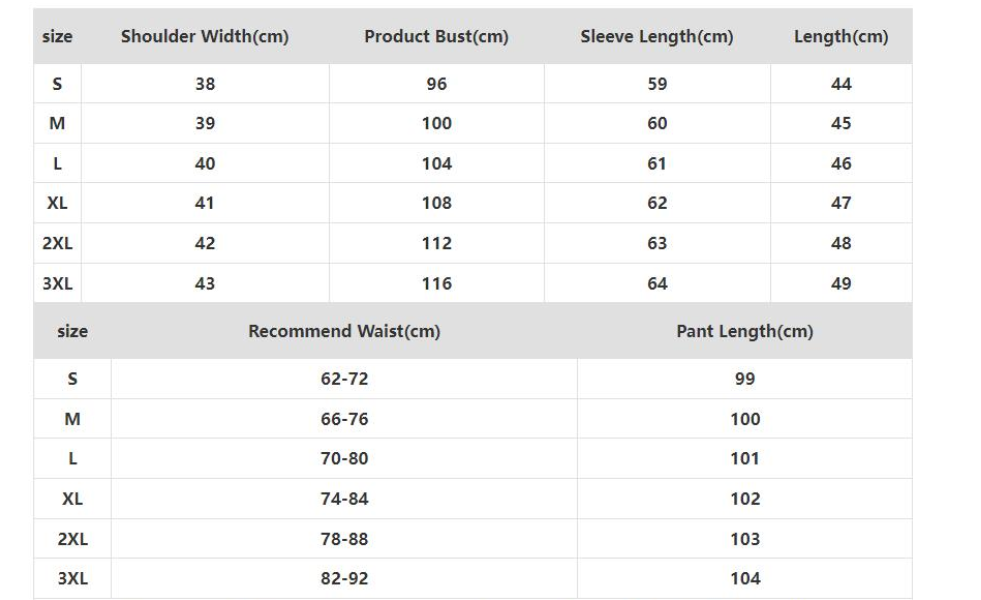Select waist range 74-84
Viewport: 981px width, 600px height.
coord(344,499)
